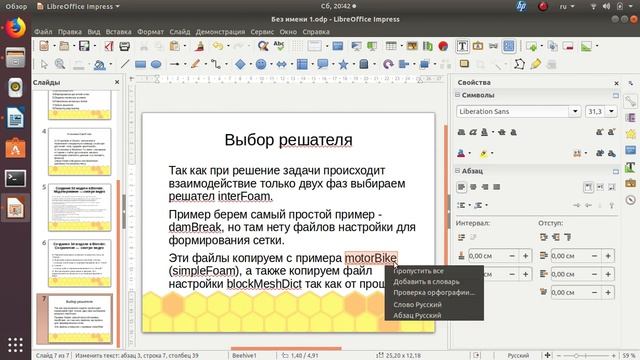The height and width of the screenshot is (360, 640).
Task: Select the arrow Select tool
Action: (44, 64)
